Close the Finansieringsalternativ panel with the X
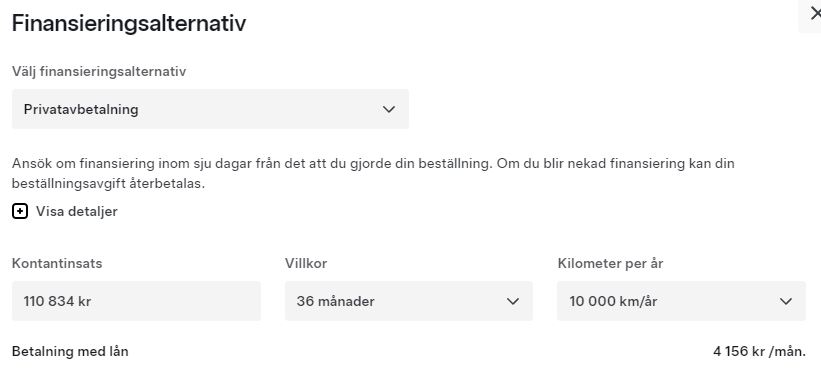 pyautogui.click(x=814, y=14)
